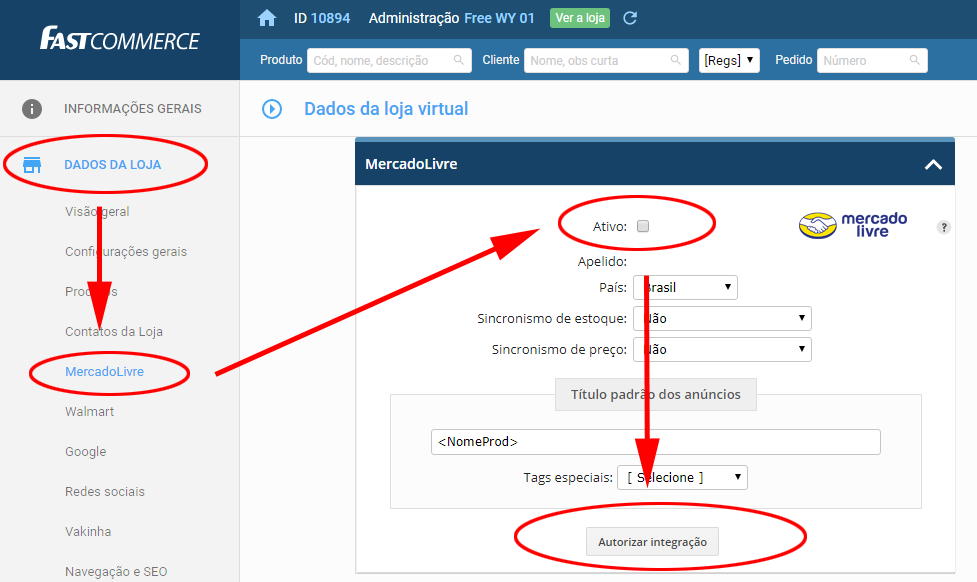
Task: Click the MercadoLivre panel header title
Action: coord(411,164)
